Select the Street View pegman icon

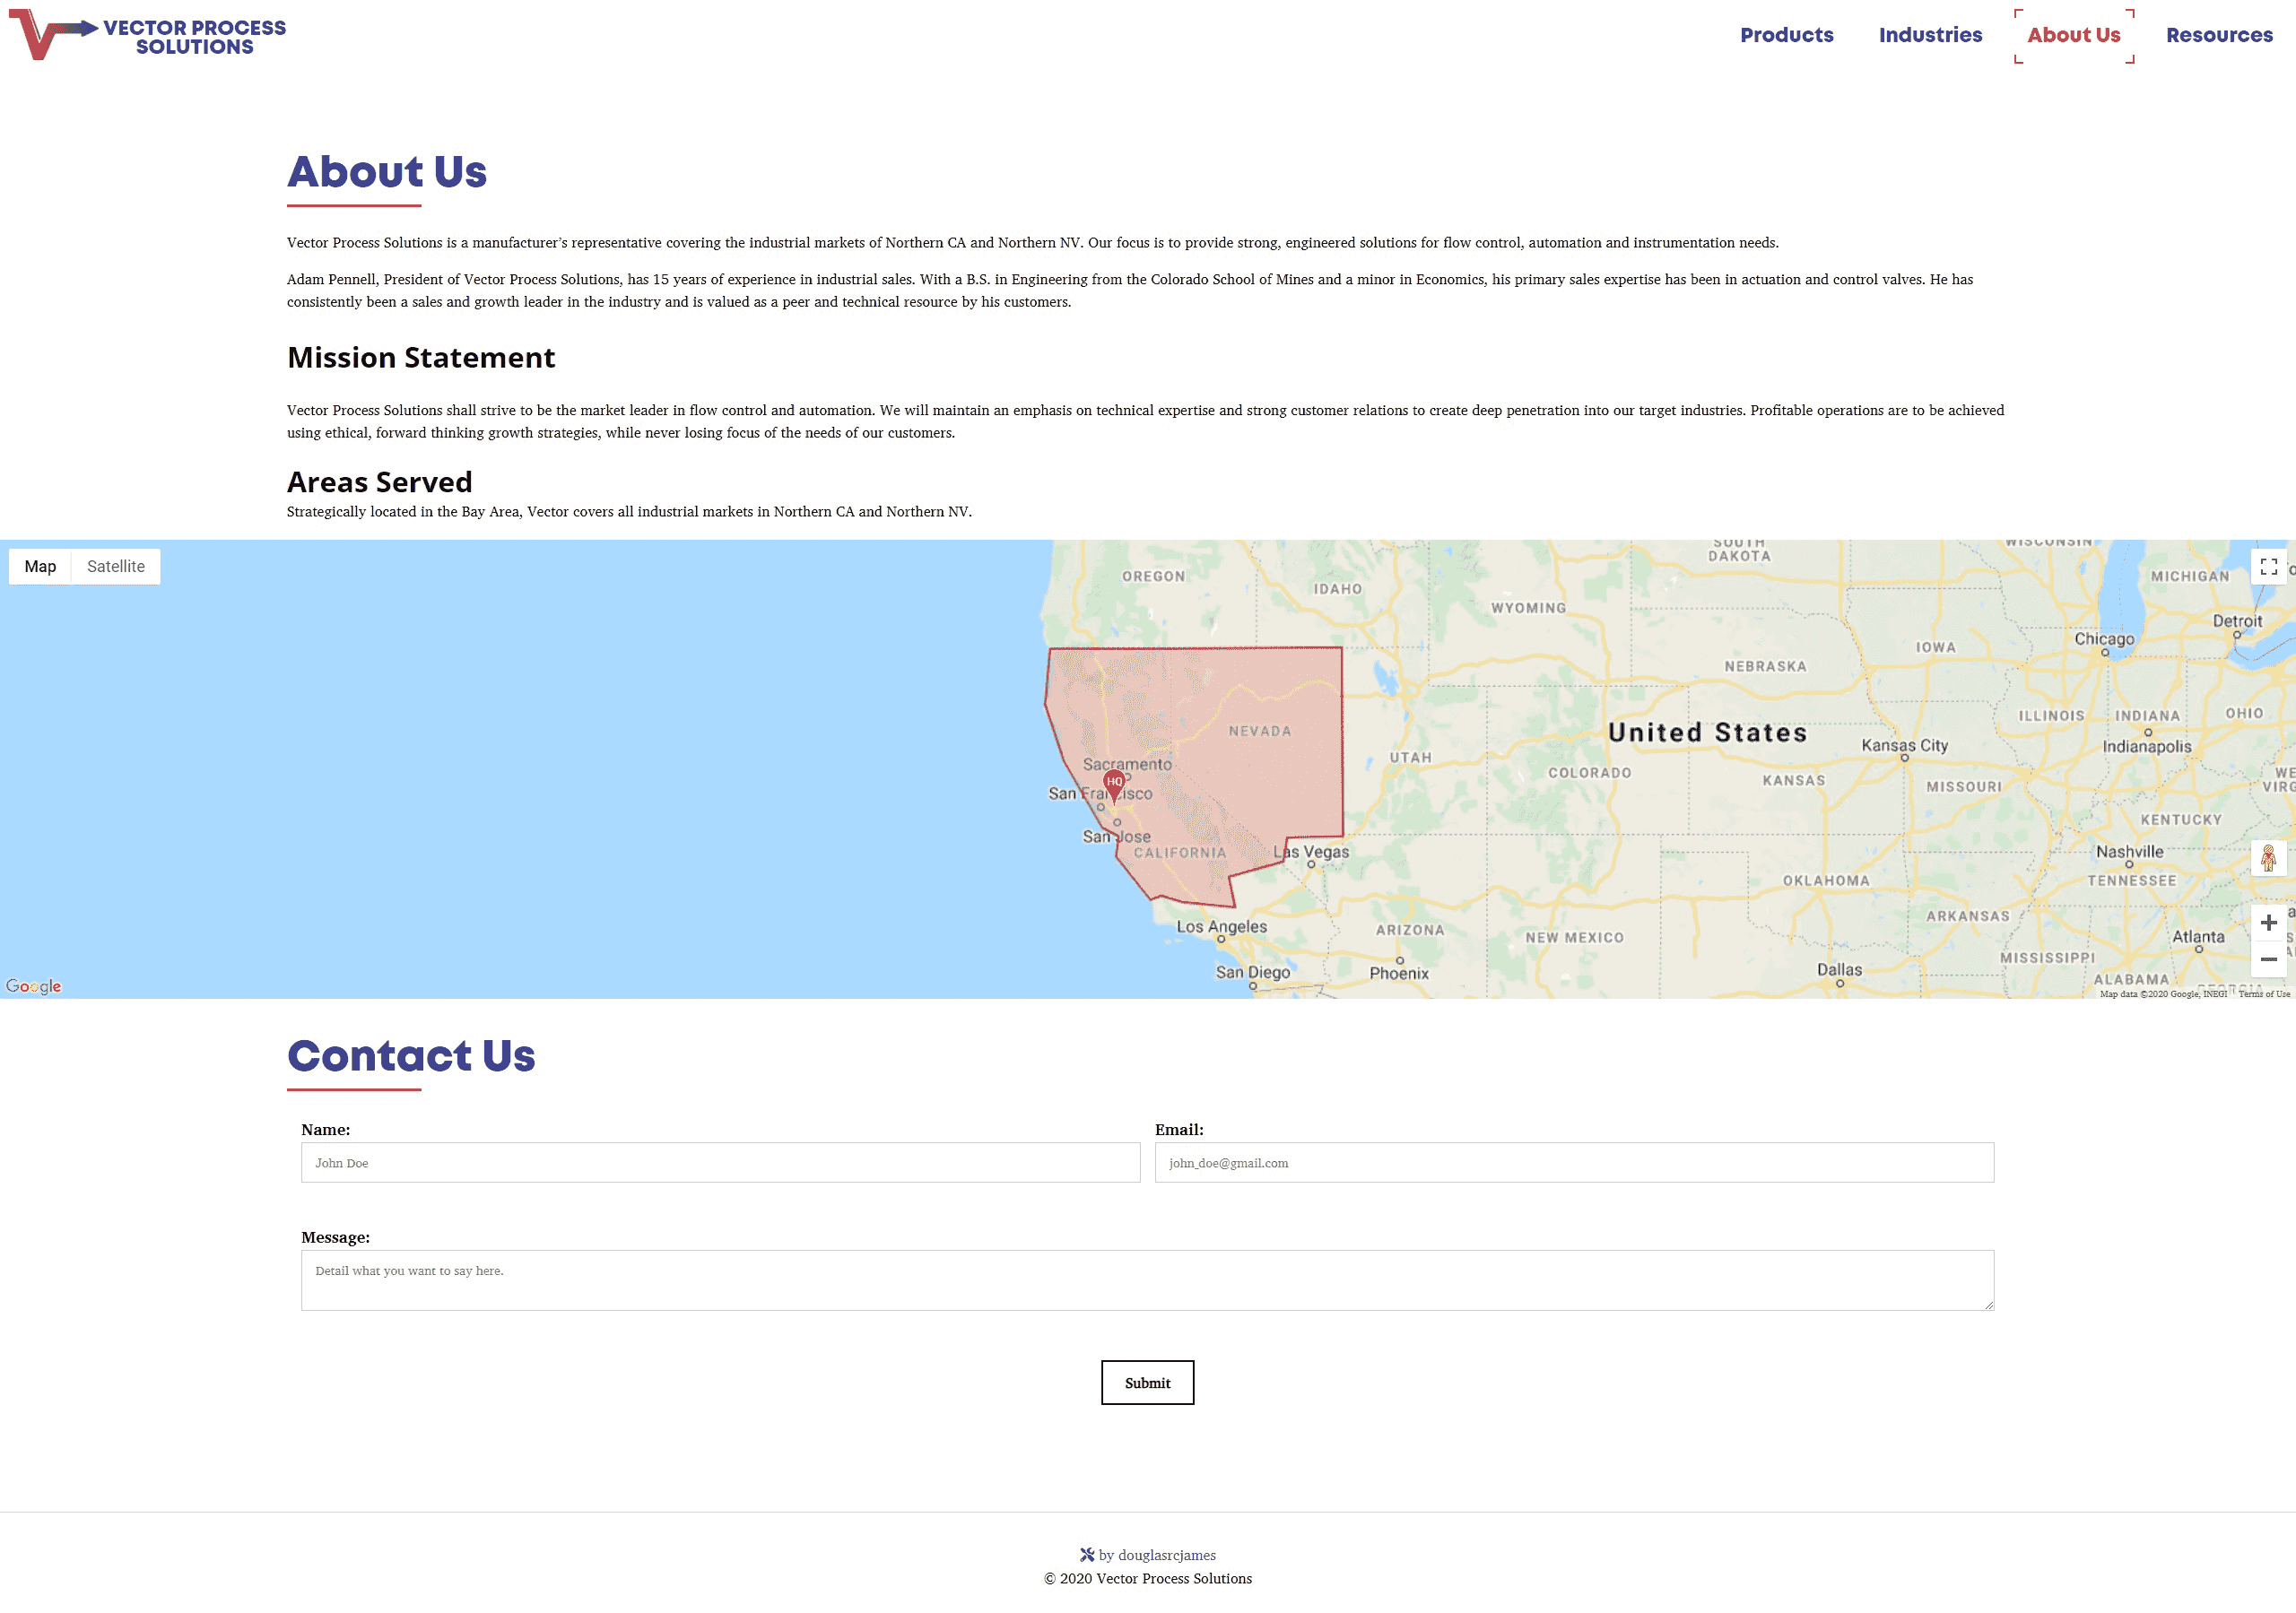click(2268, 858)
